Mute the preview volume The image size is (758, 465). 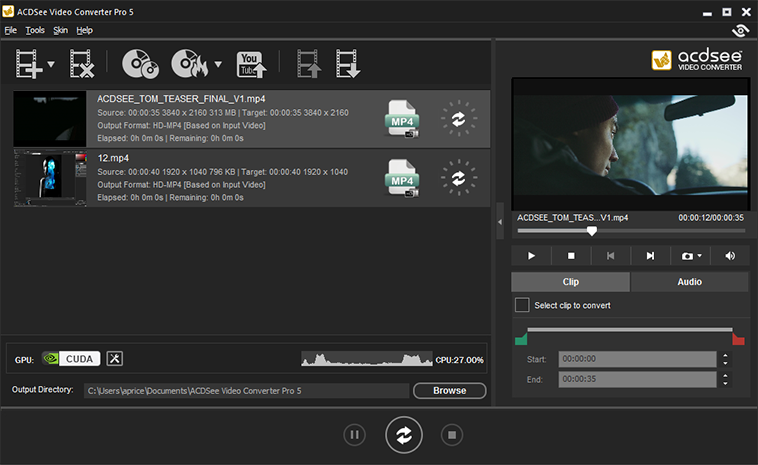[x=730, y=256]
